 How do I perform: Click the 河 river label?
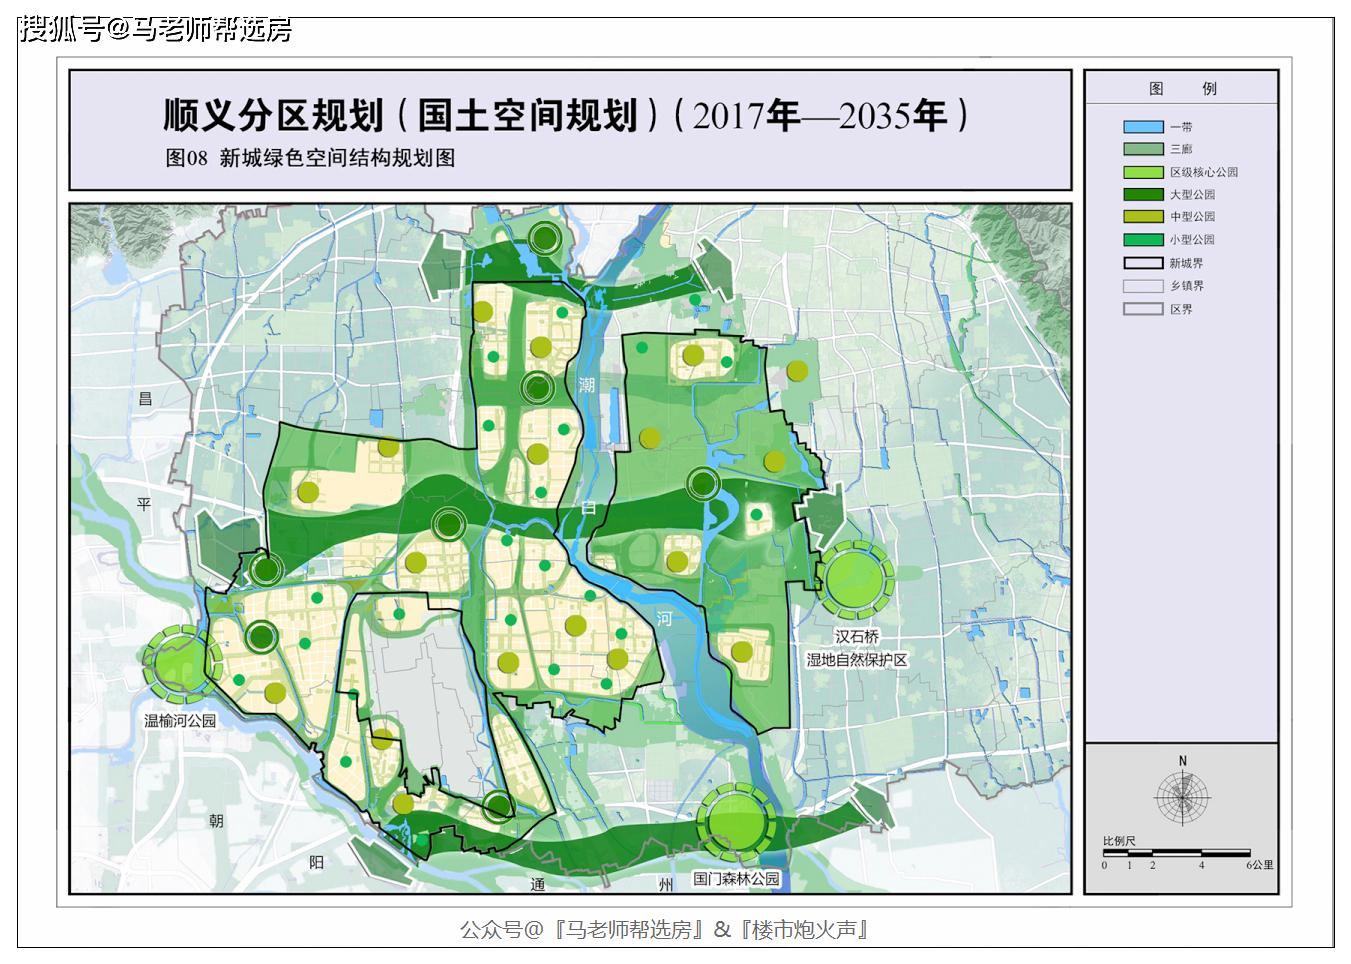coord(665,620)
